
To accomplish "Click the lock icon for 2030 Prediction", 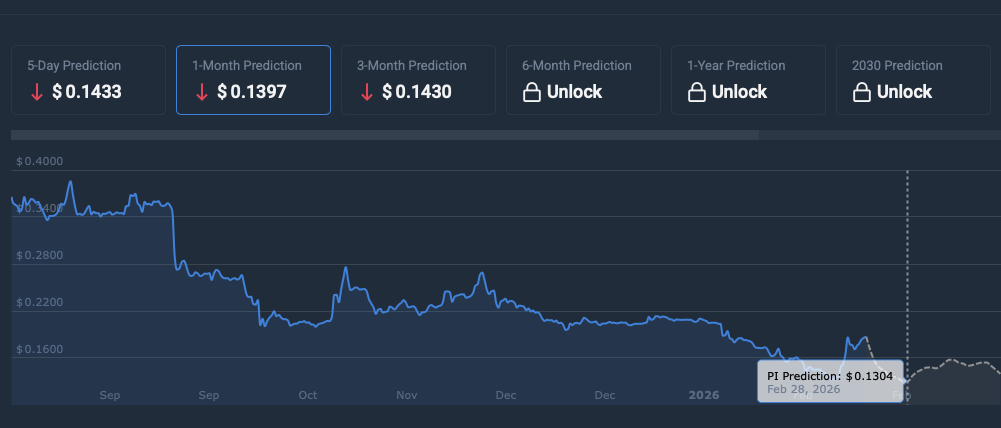I will tap(861, 93).
